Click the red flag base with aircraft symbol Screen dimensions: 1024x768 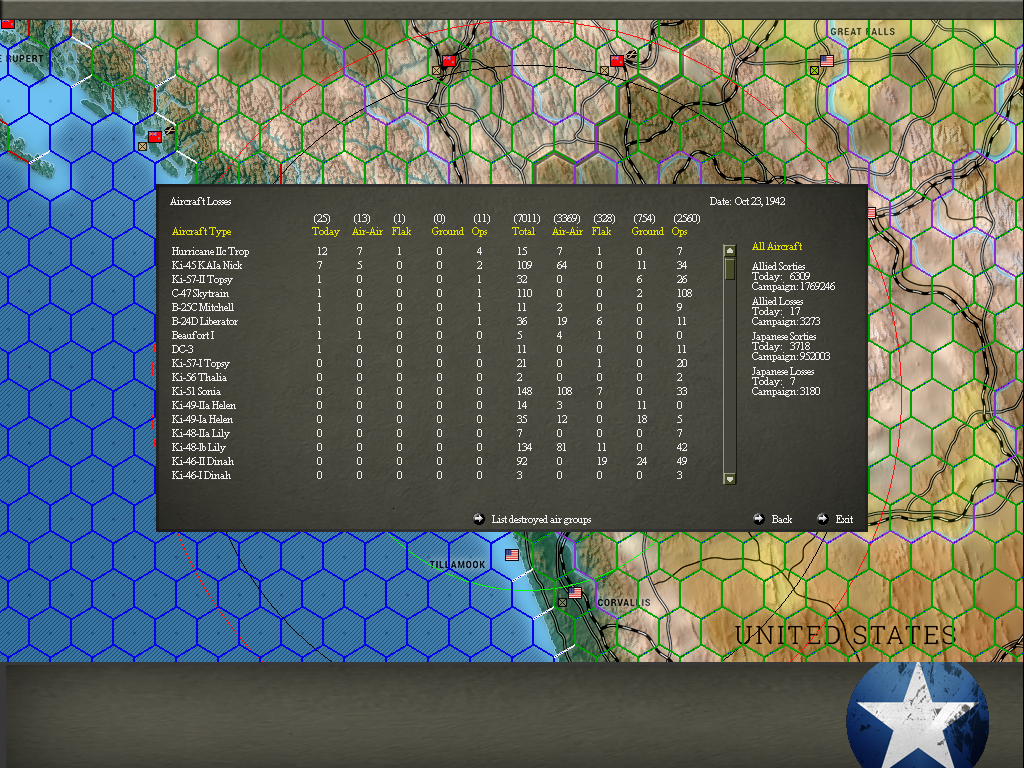(x=617, y=61)
